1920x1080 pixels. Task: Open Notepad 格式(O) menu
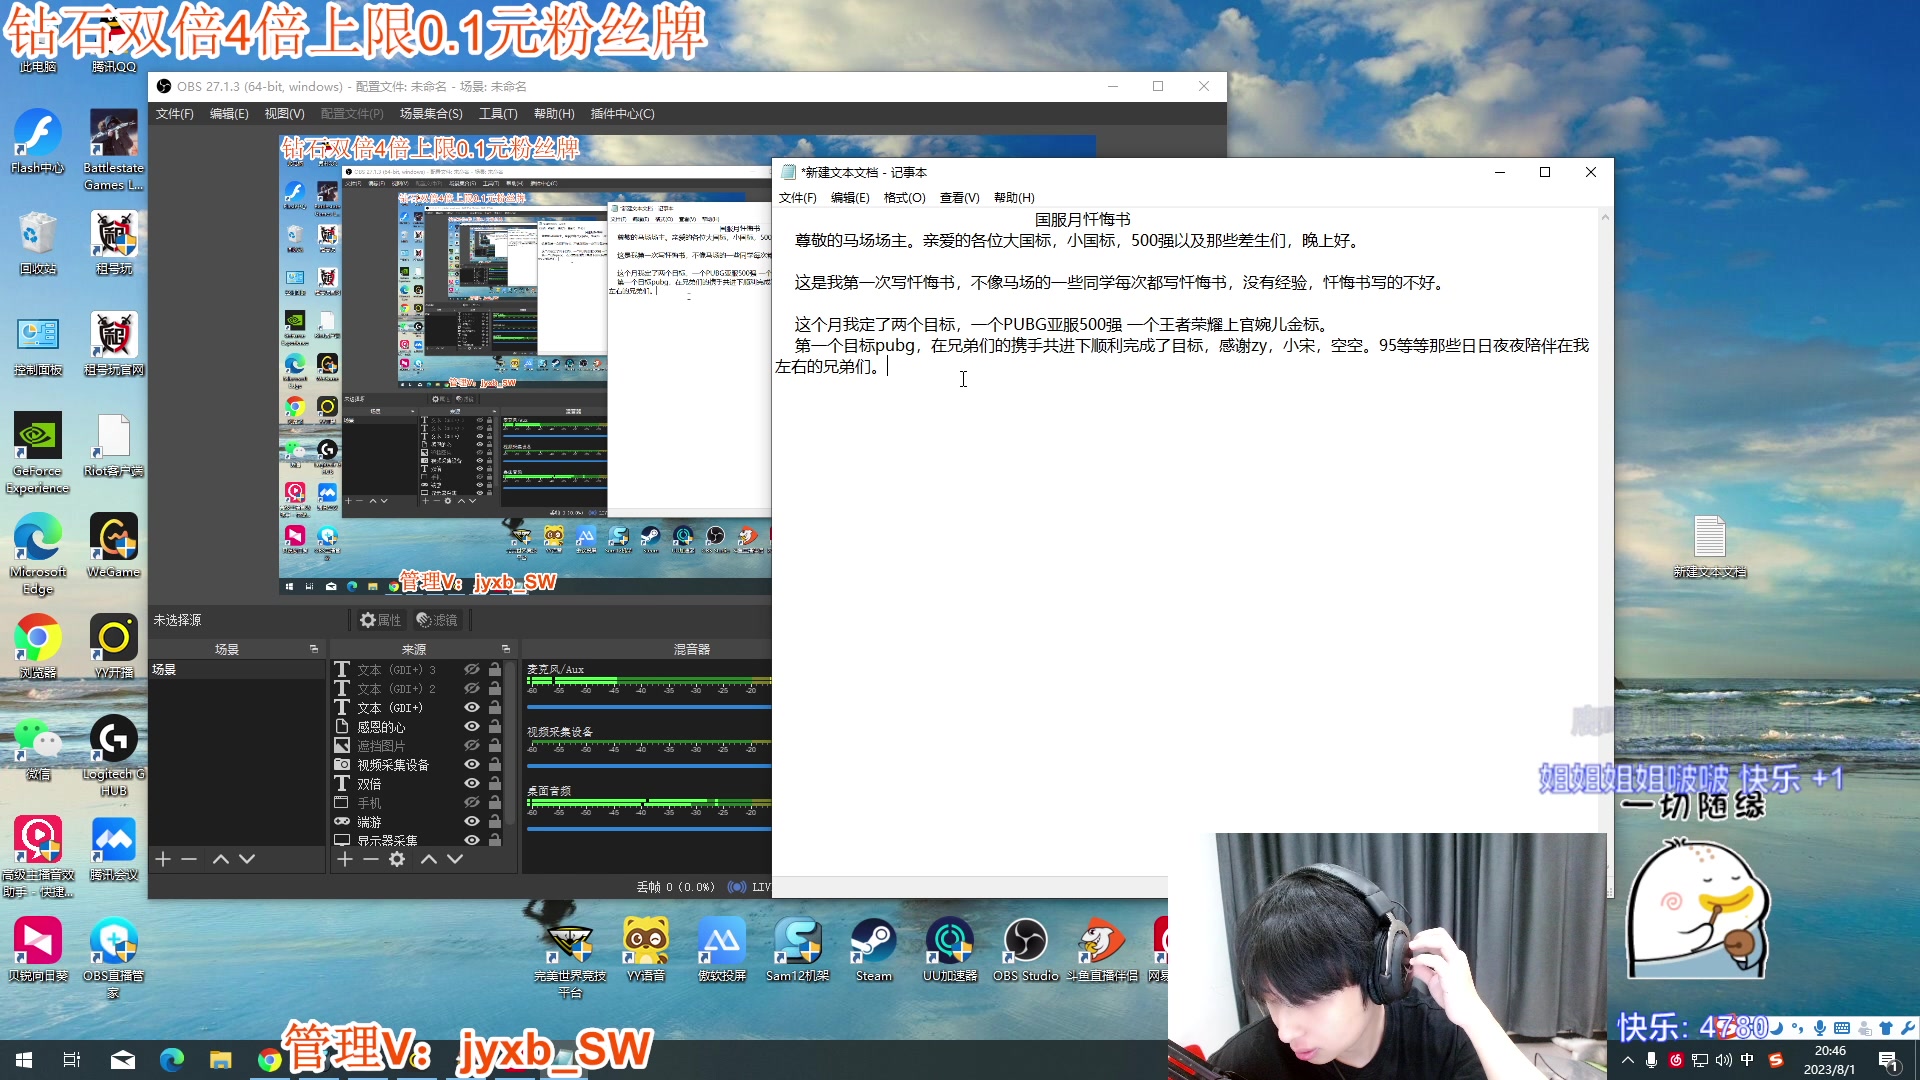tap(904, 198)
